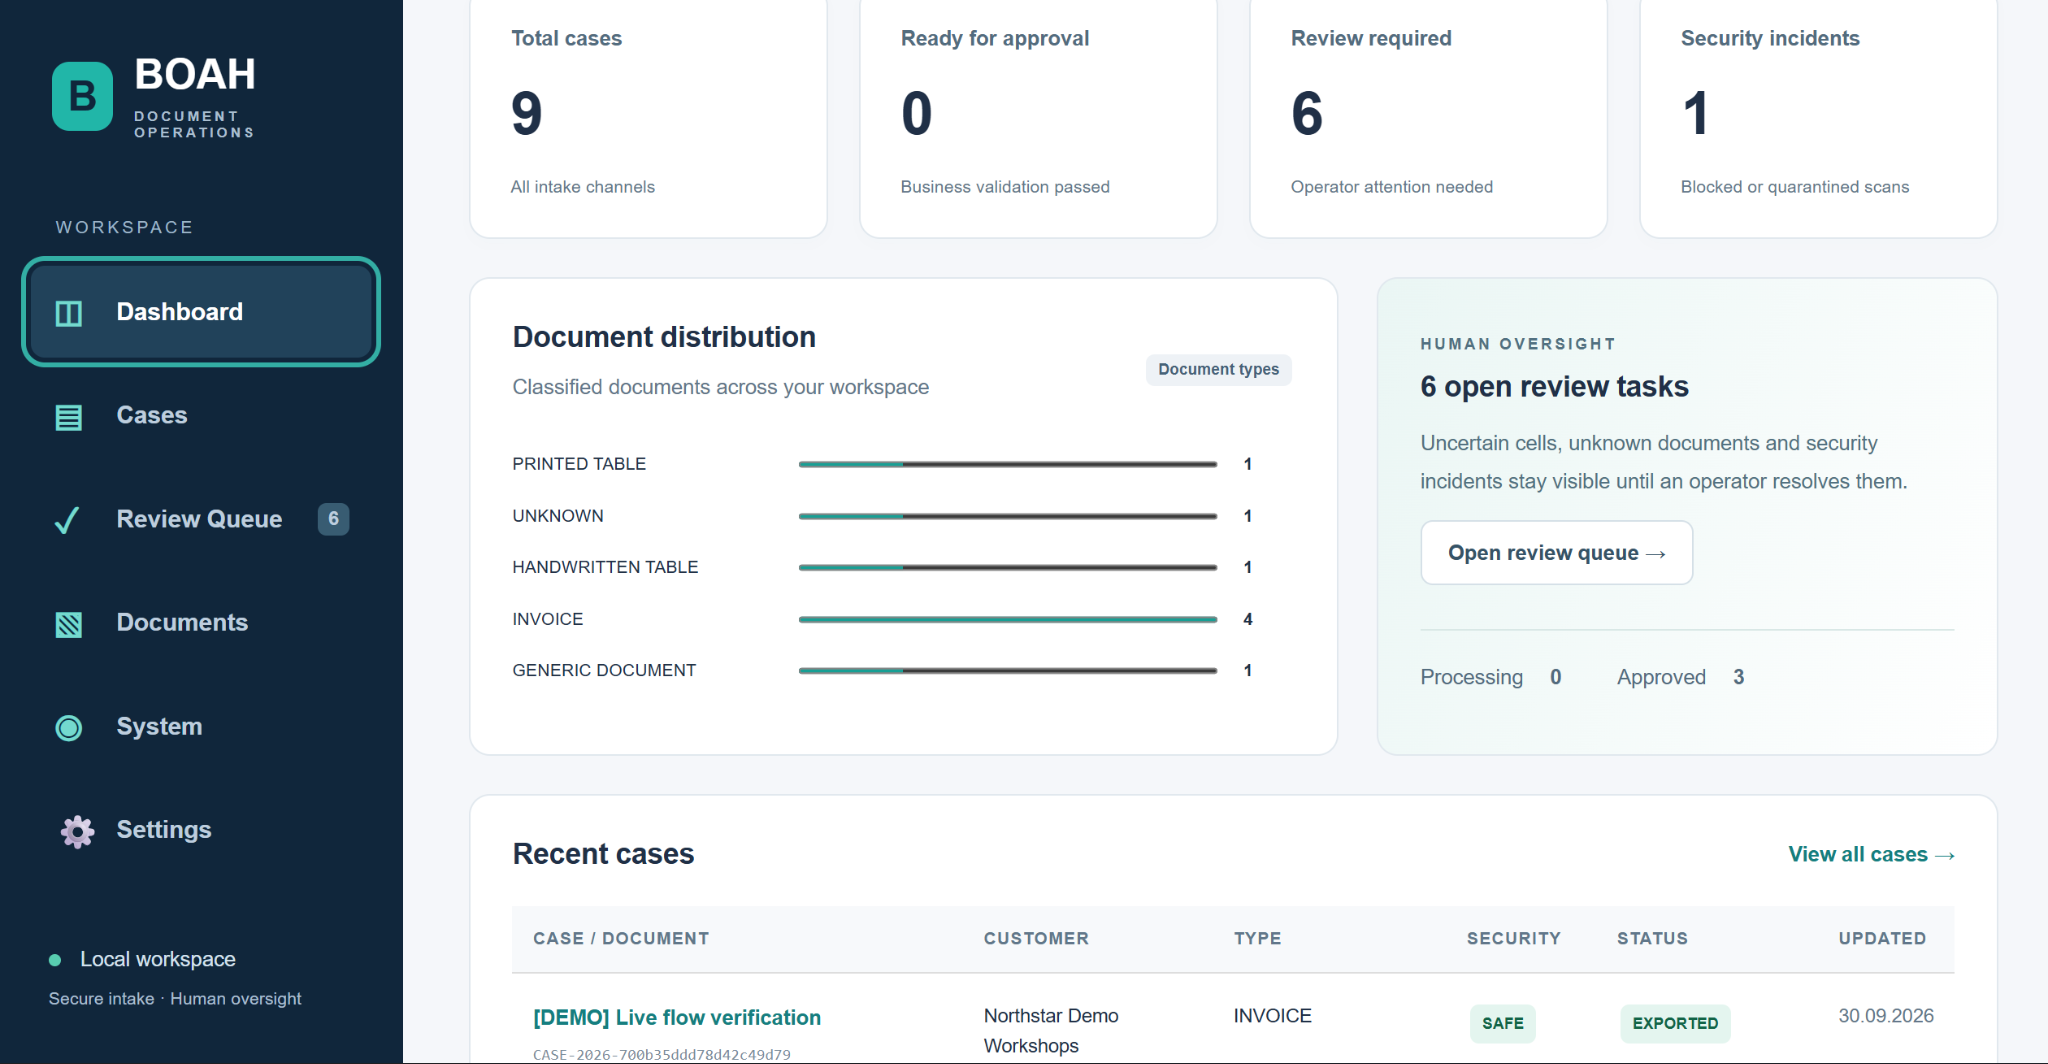Click the Documents hatched icon

[69, 625]
